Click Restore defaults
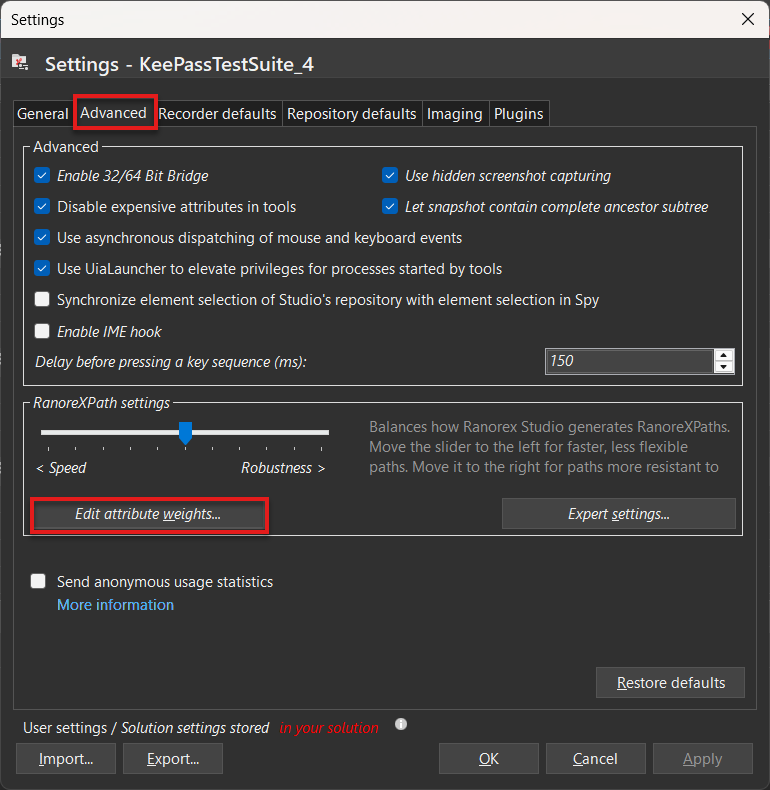The image size is (770, 790). tap(670, 683)
